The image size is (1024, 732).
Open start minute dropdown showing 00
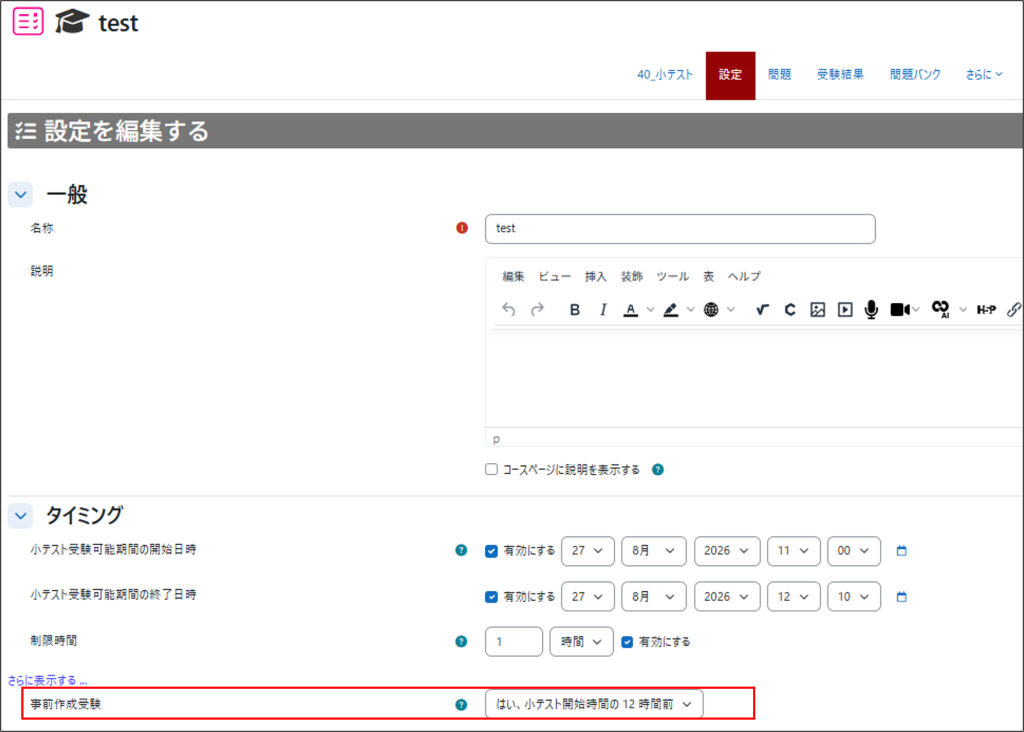click(854, 551)
